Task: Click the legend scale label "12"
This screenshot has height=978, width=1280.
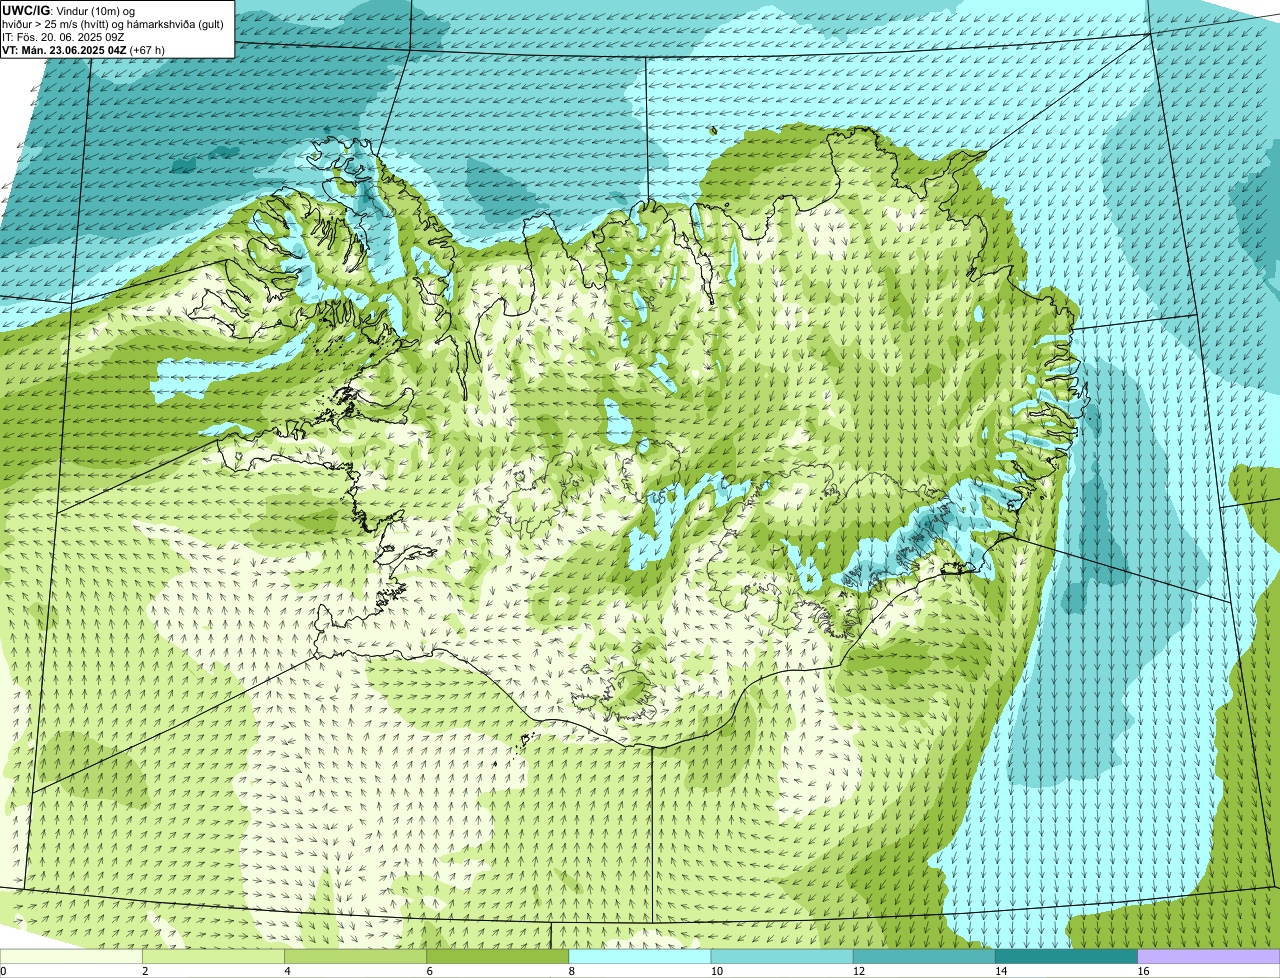Action: click(858, 971)
